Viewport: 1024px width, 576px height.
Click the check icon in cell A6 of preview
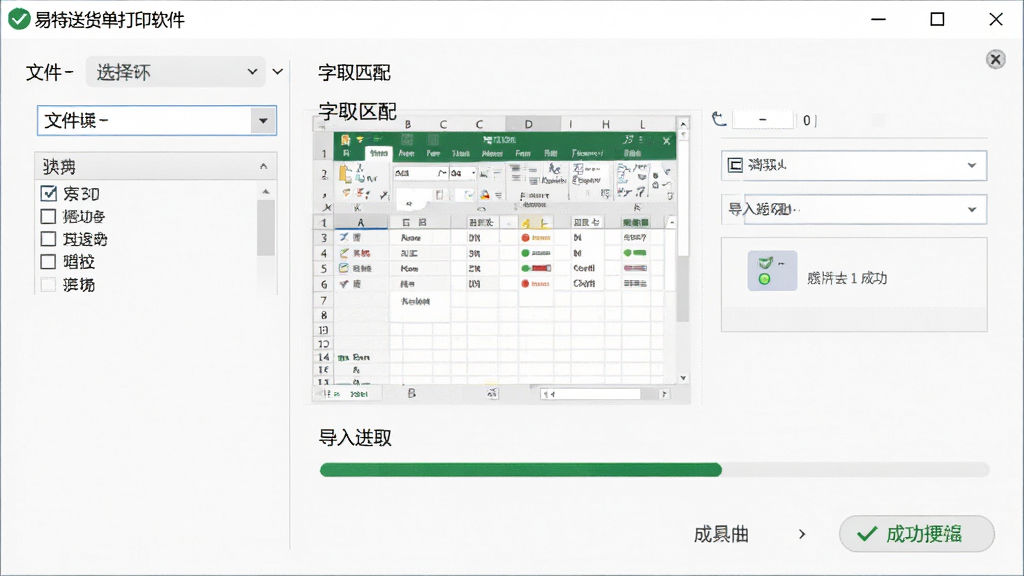344,283
